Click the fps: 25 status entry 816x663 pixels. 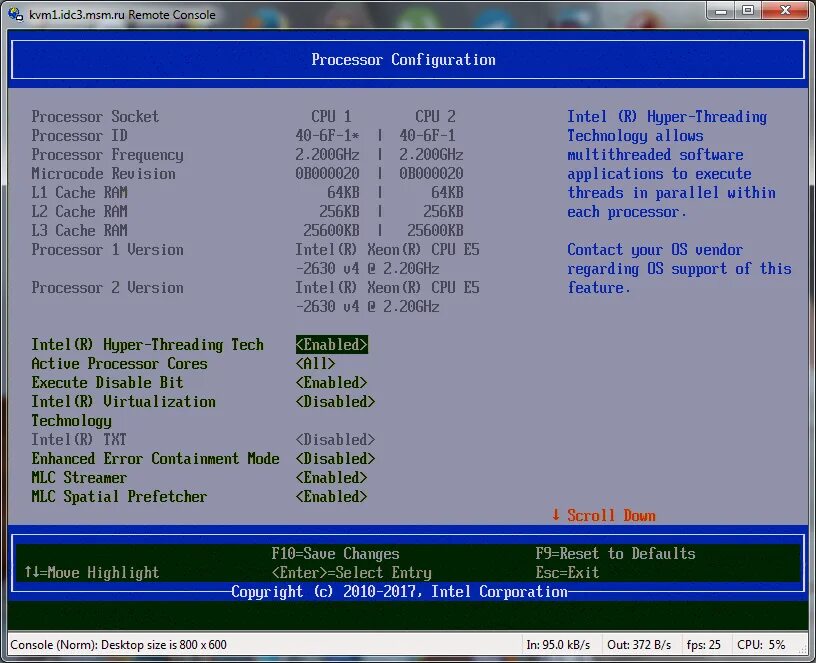(x=704, y=645)
